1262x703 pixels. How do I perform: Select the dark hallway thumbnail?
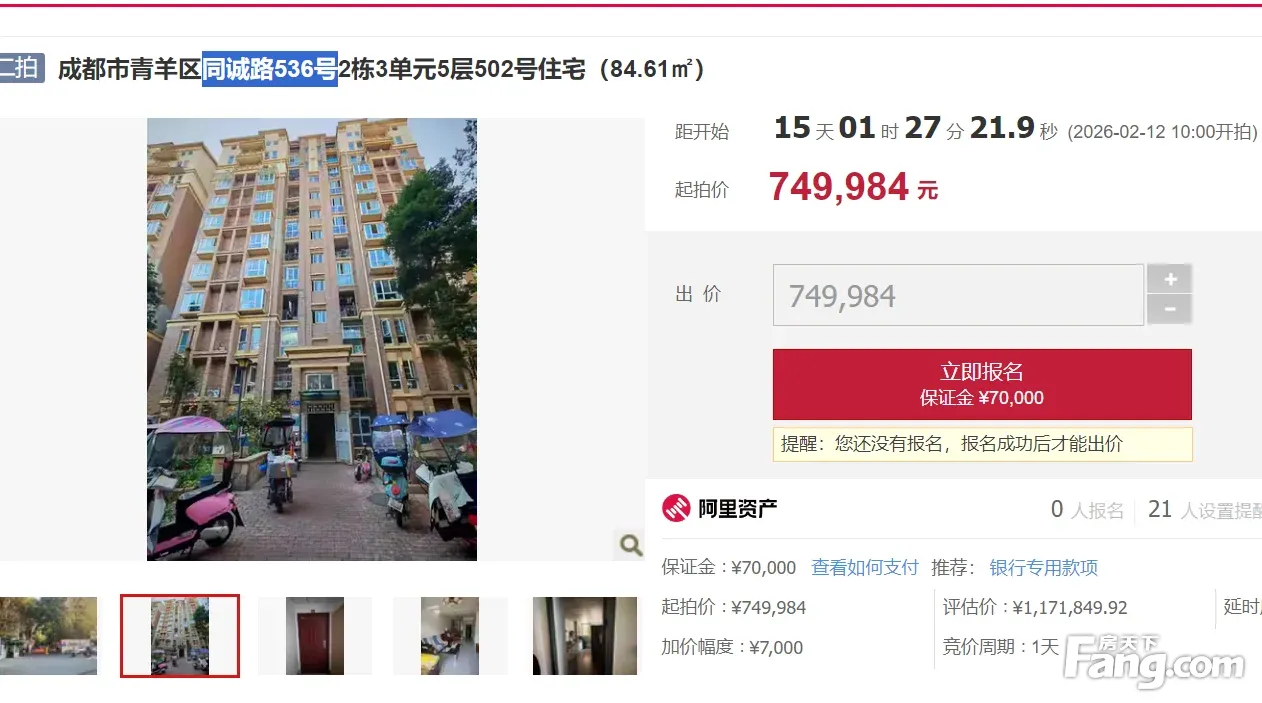point(585,636)
